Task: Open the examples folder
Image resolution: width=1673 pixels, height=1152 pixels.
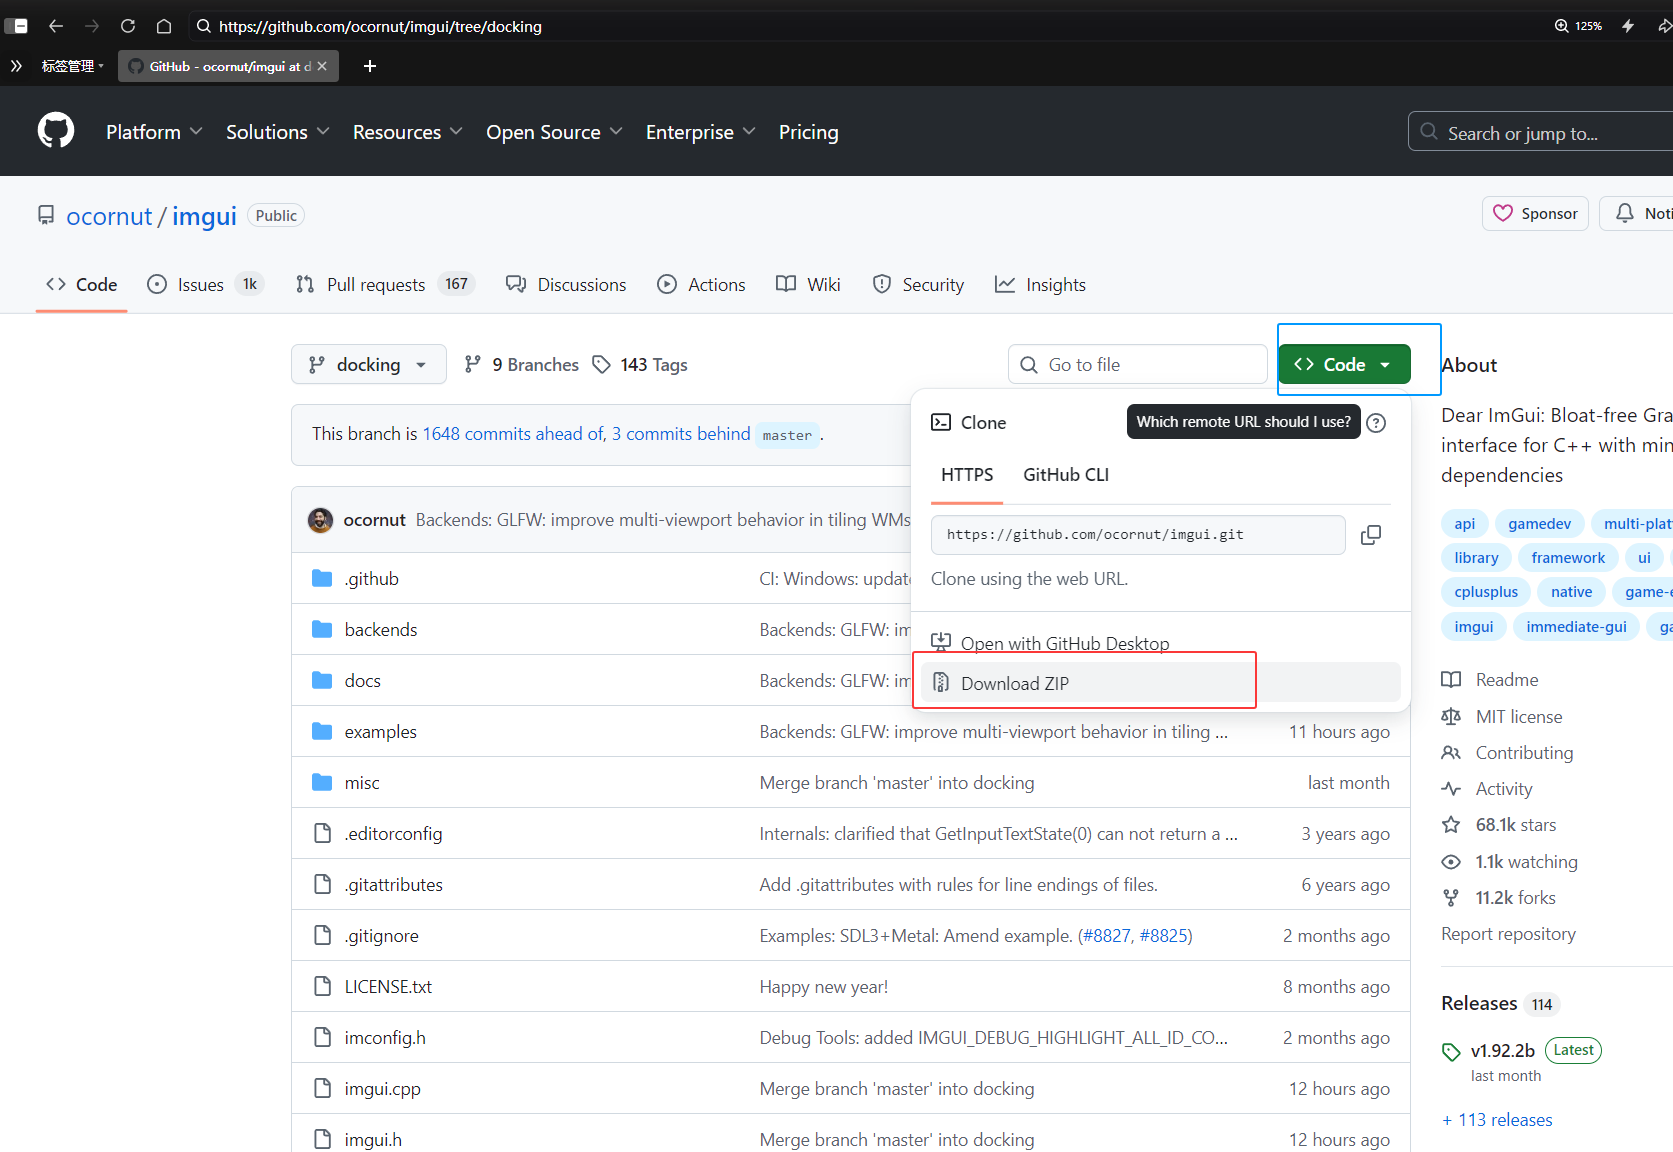Action: point(381,732)
